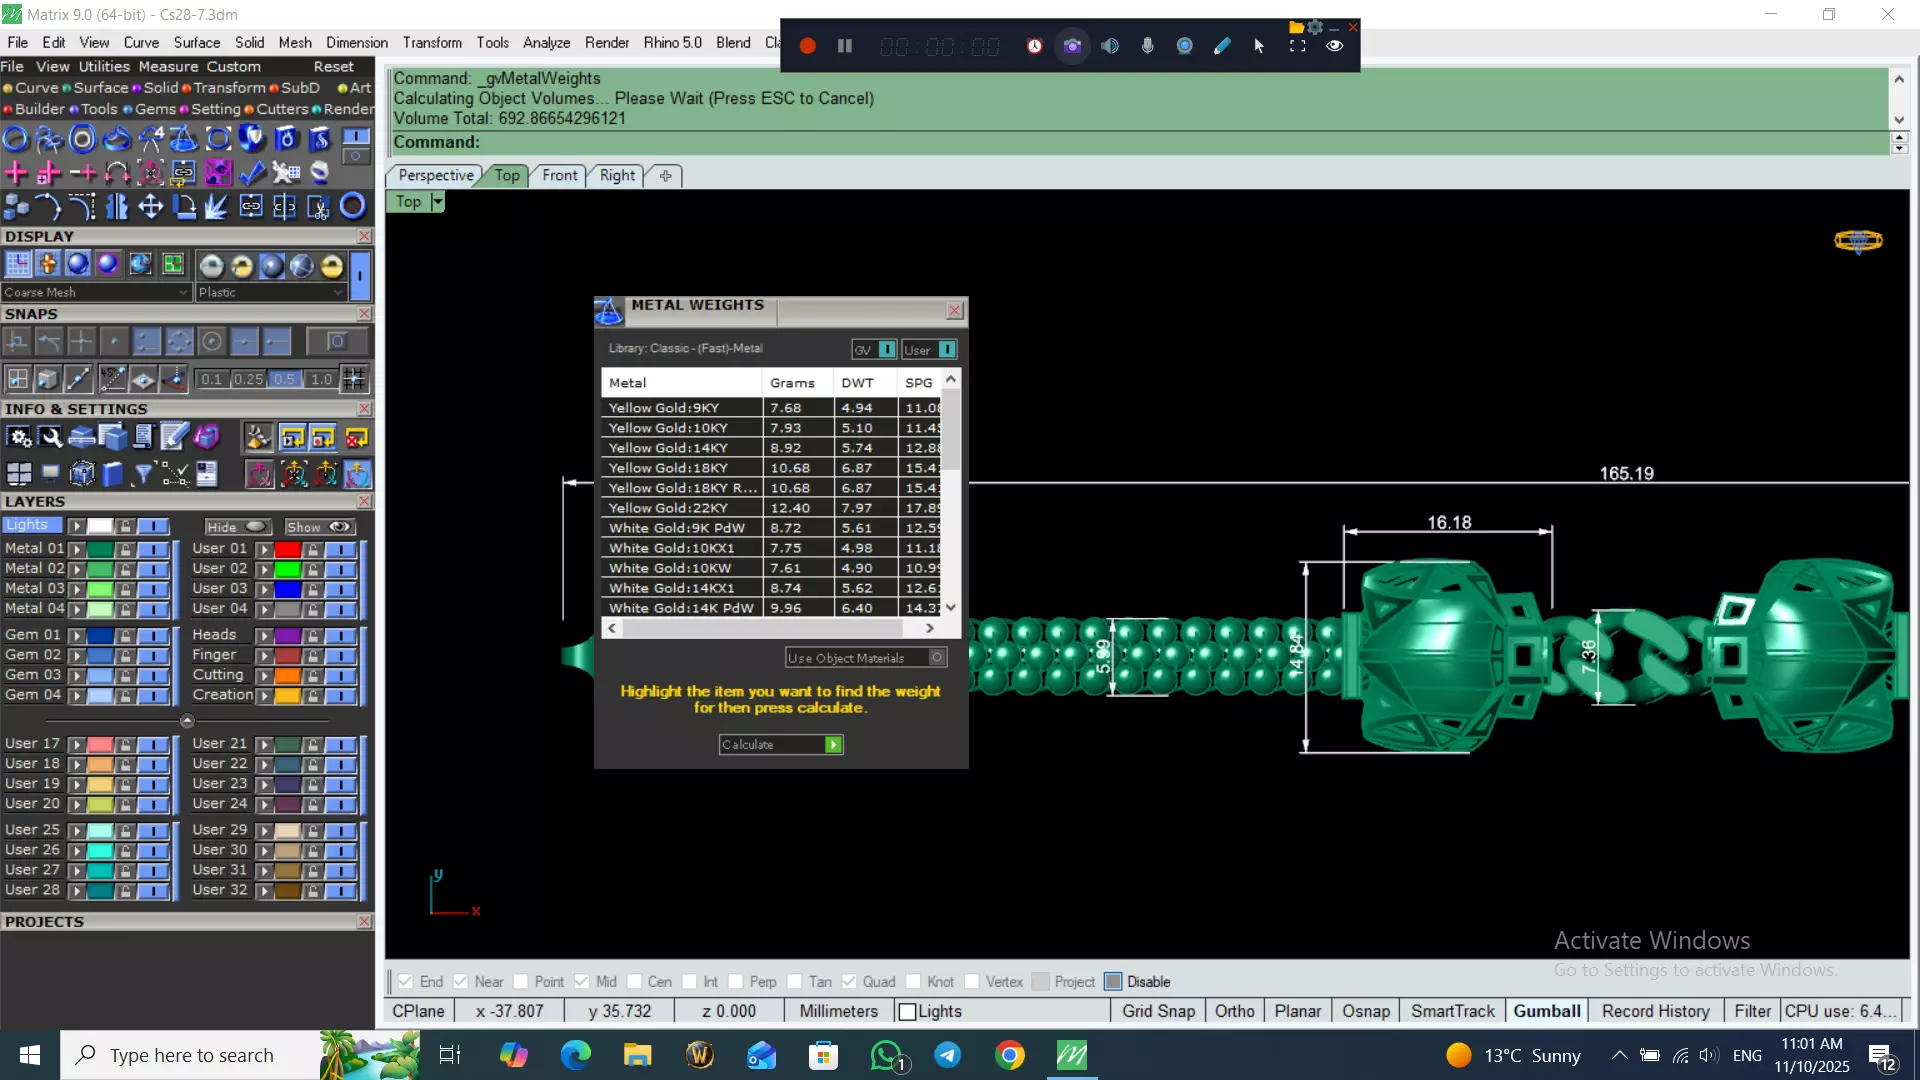The height and width of the screenshot is (1080, 1920).
Task: Click the gumball move arrows icon
Action: [151, 207]
